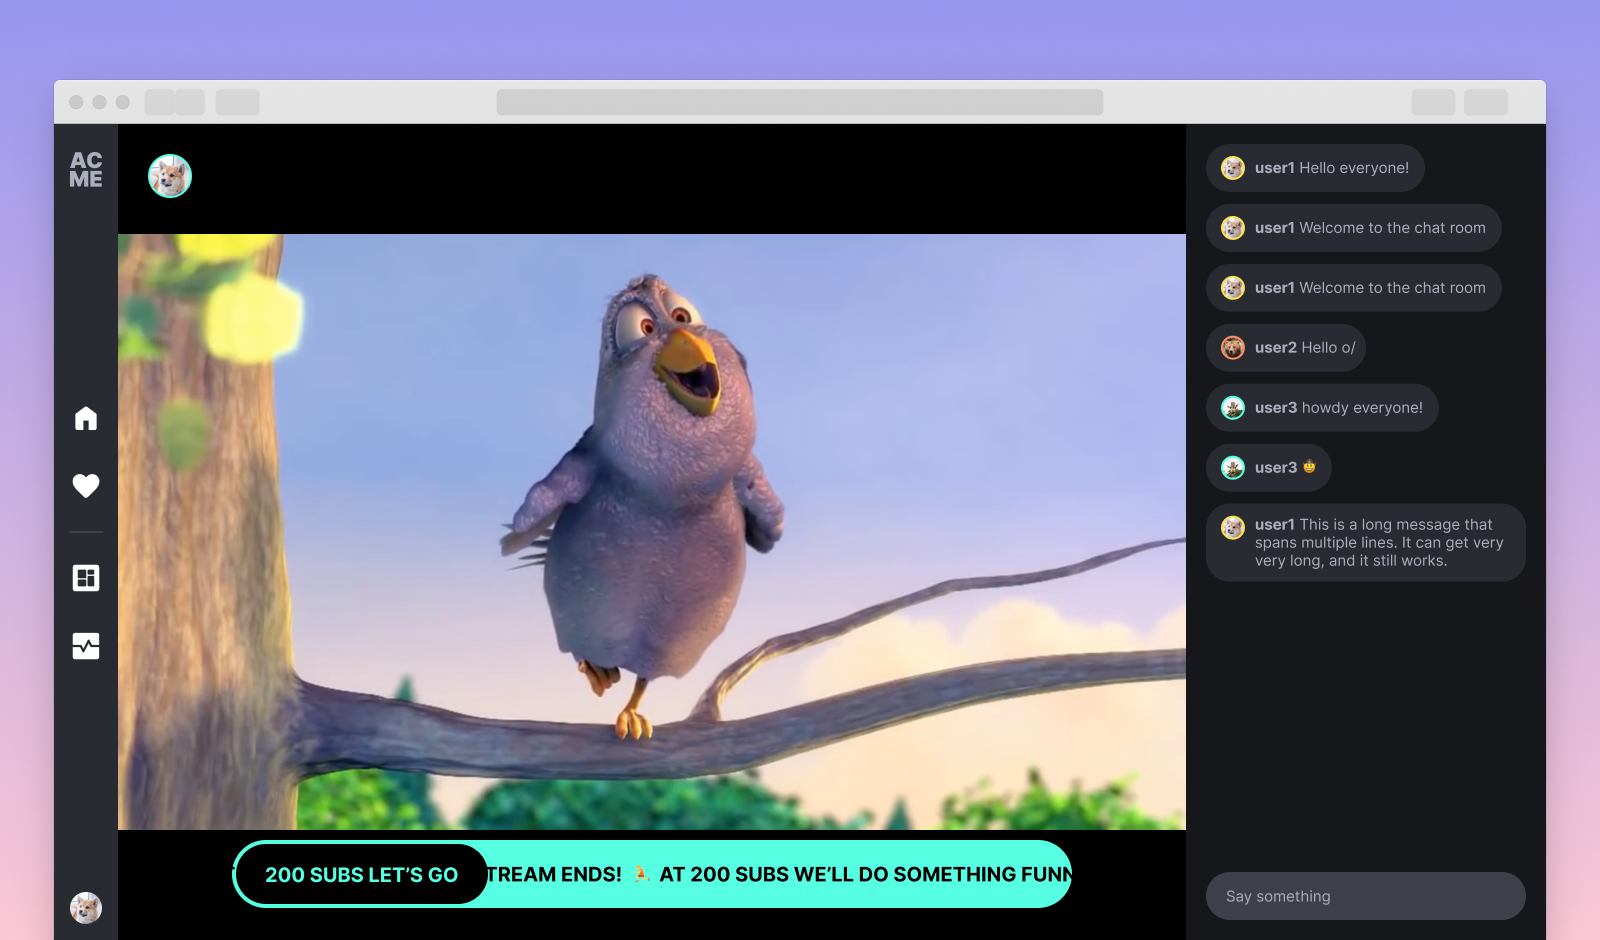
Task: Click the '200 SUBS LET'S GO' badge
Action: [361, 875]
